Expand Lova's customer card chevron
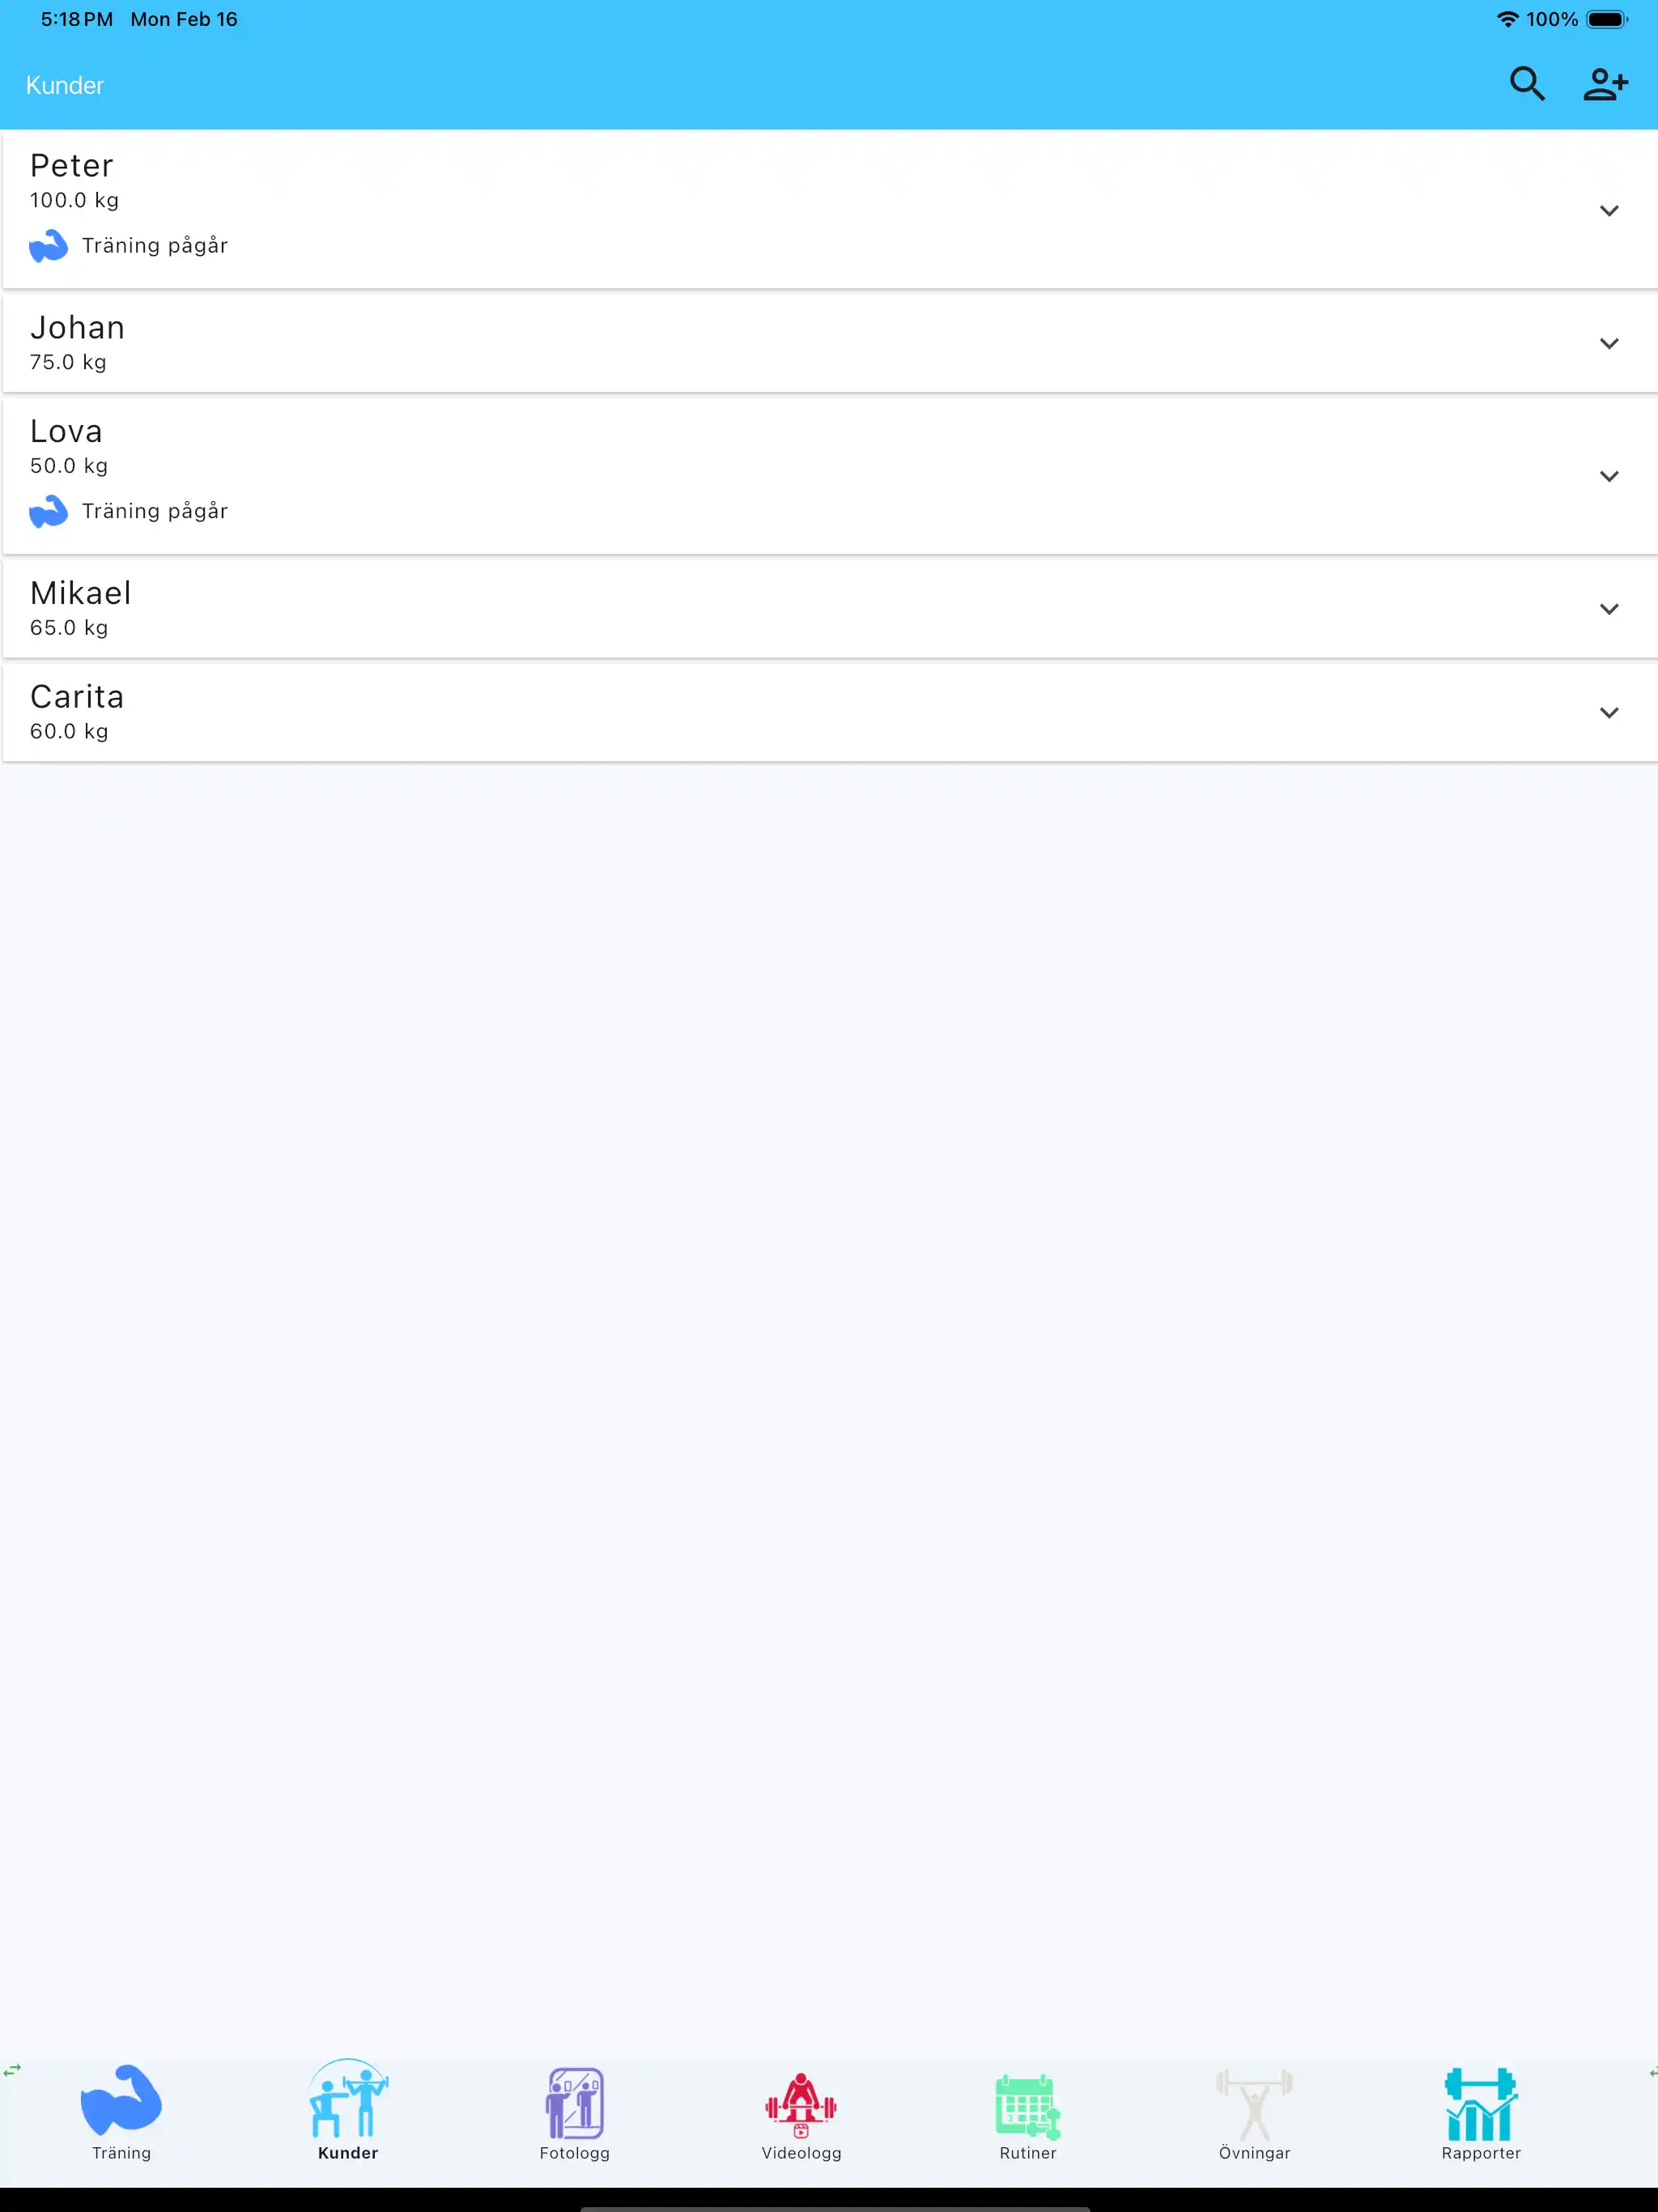1658x2212 pixels. (1608, 476)
